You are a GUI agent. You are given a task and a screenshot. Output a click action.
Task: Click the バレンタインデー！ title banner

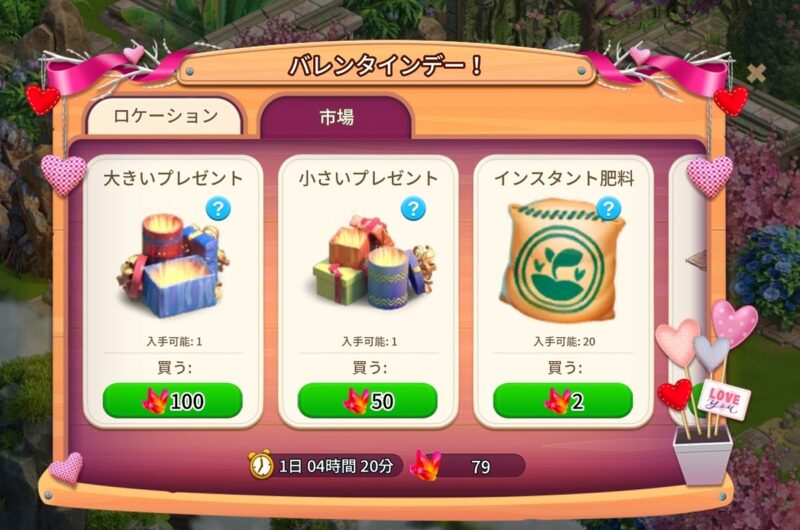385,66
